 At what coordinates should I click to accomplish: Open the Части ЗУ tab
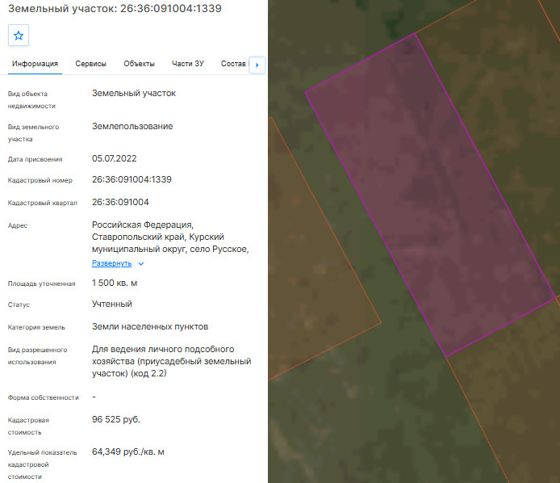coord(188,64)
